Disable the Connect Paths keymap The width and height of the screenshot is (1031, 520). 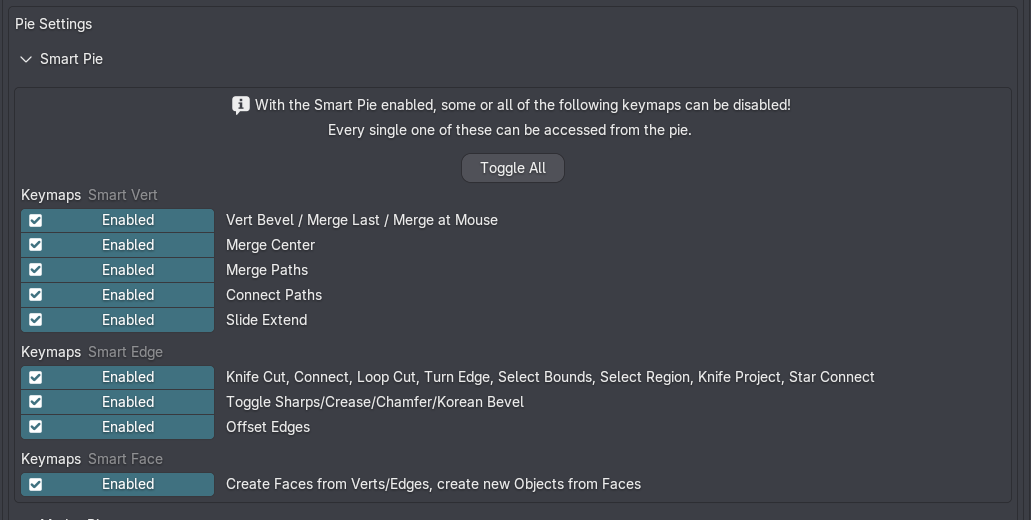tap(118, 295)
